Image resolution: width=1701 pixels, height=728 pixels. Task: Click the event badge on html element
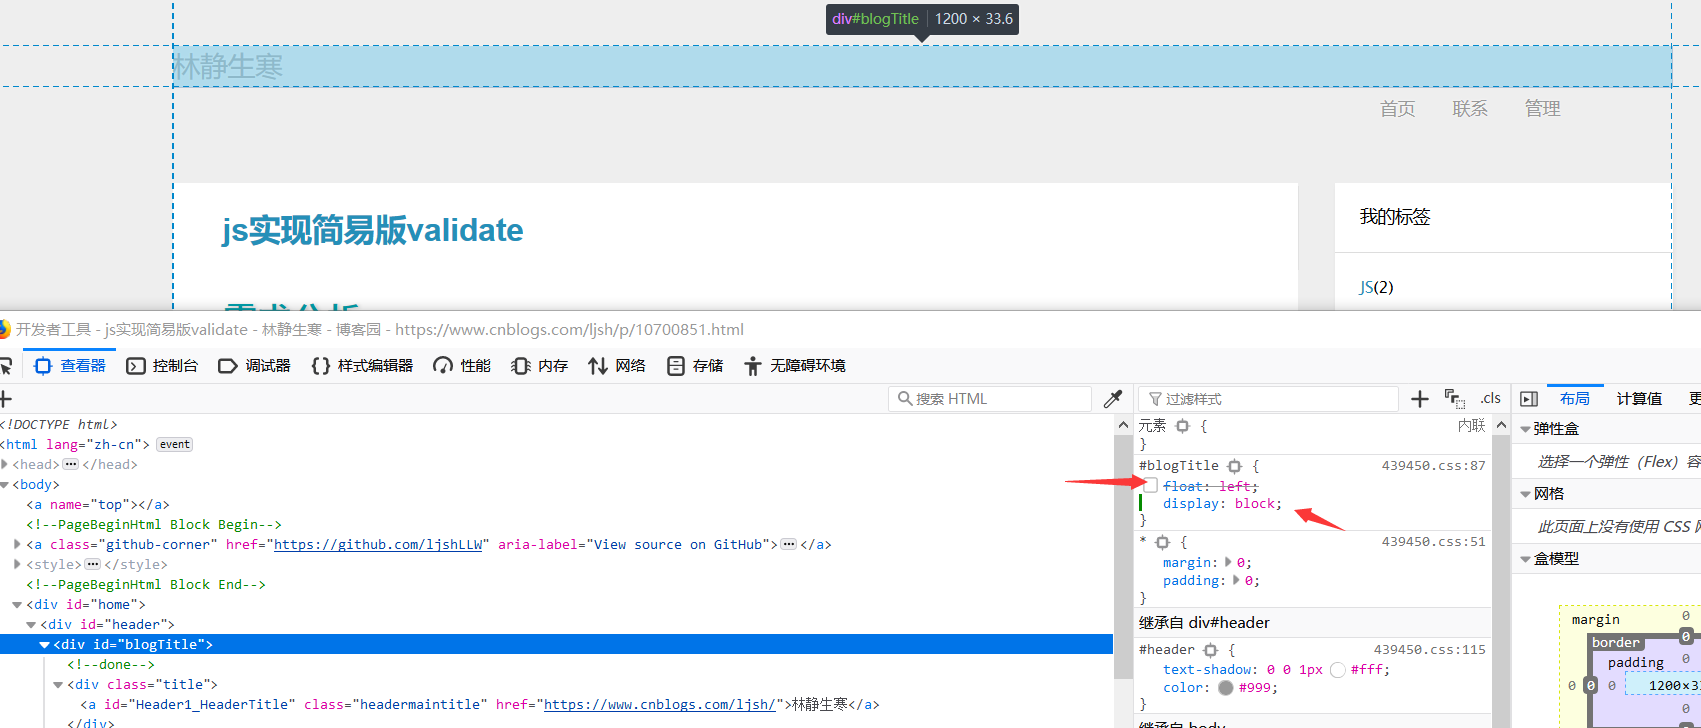[x=175, y=444]
